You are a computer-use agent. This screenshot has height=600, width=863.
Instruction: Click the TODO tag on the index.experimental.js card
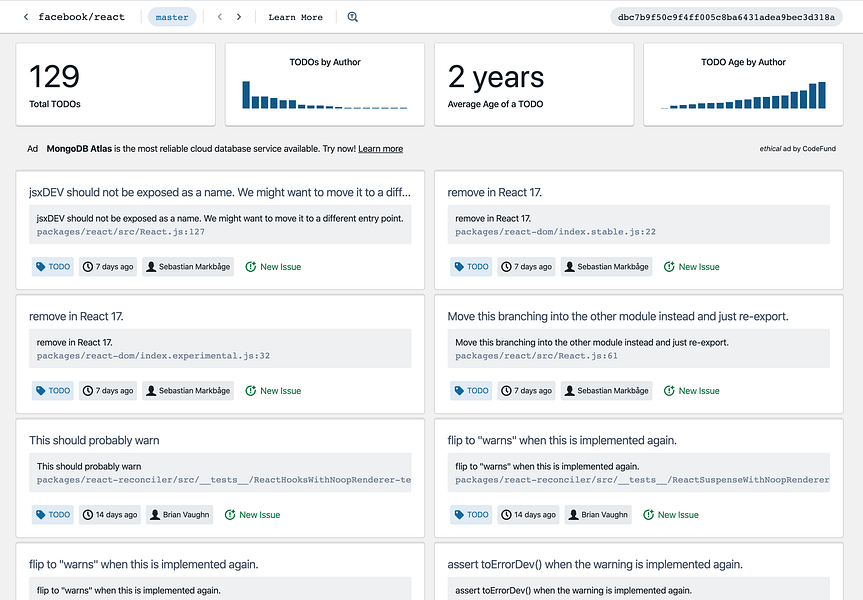[x=53, y=391]
